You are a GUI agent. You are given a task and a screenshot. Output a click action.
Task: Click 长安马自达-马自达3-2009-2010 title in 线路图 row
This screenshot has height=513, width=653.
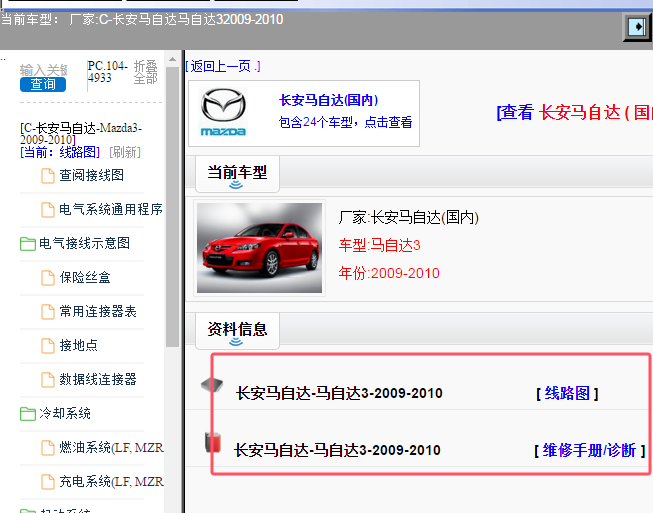click(x=339, y=393)
